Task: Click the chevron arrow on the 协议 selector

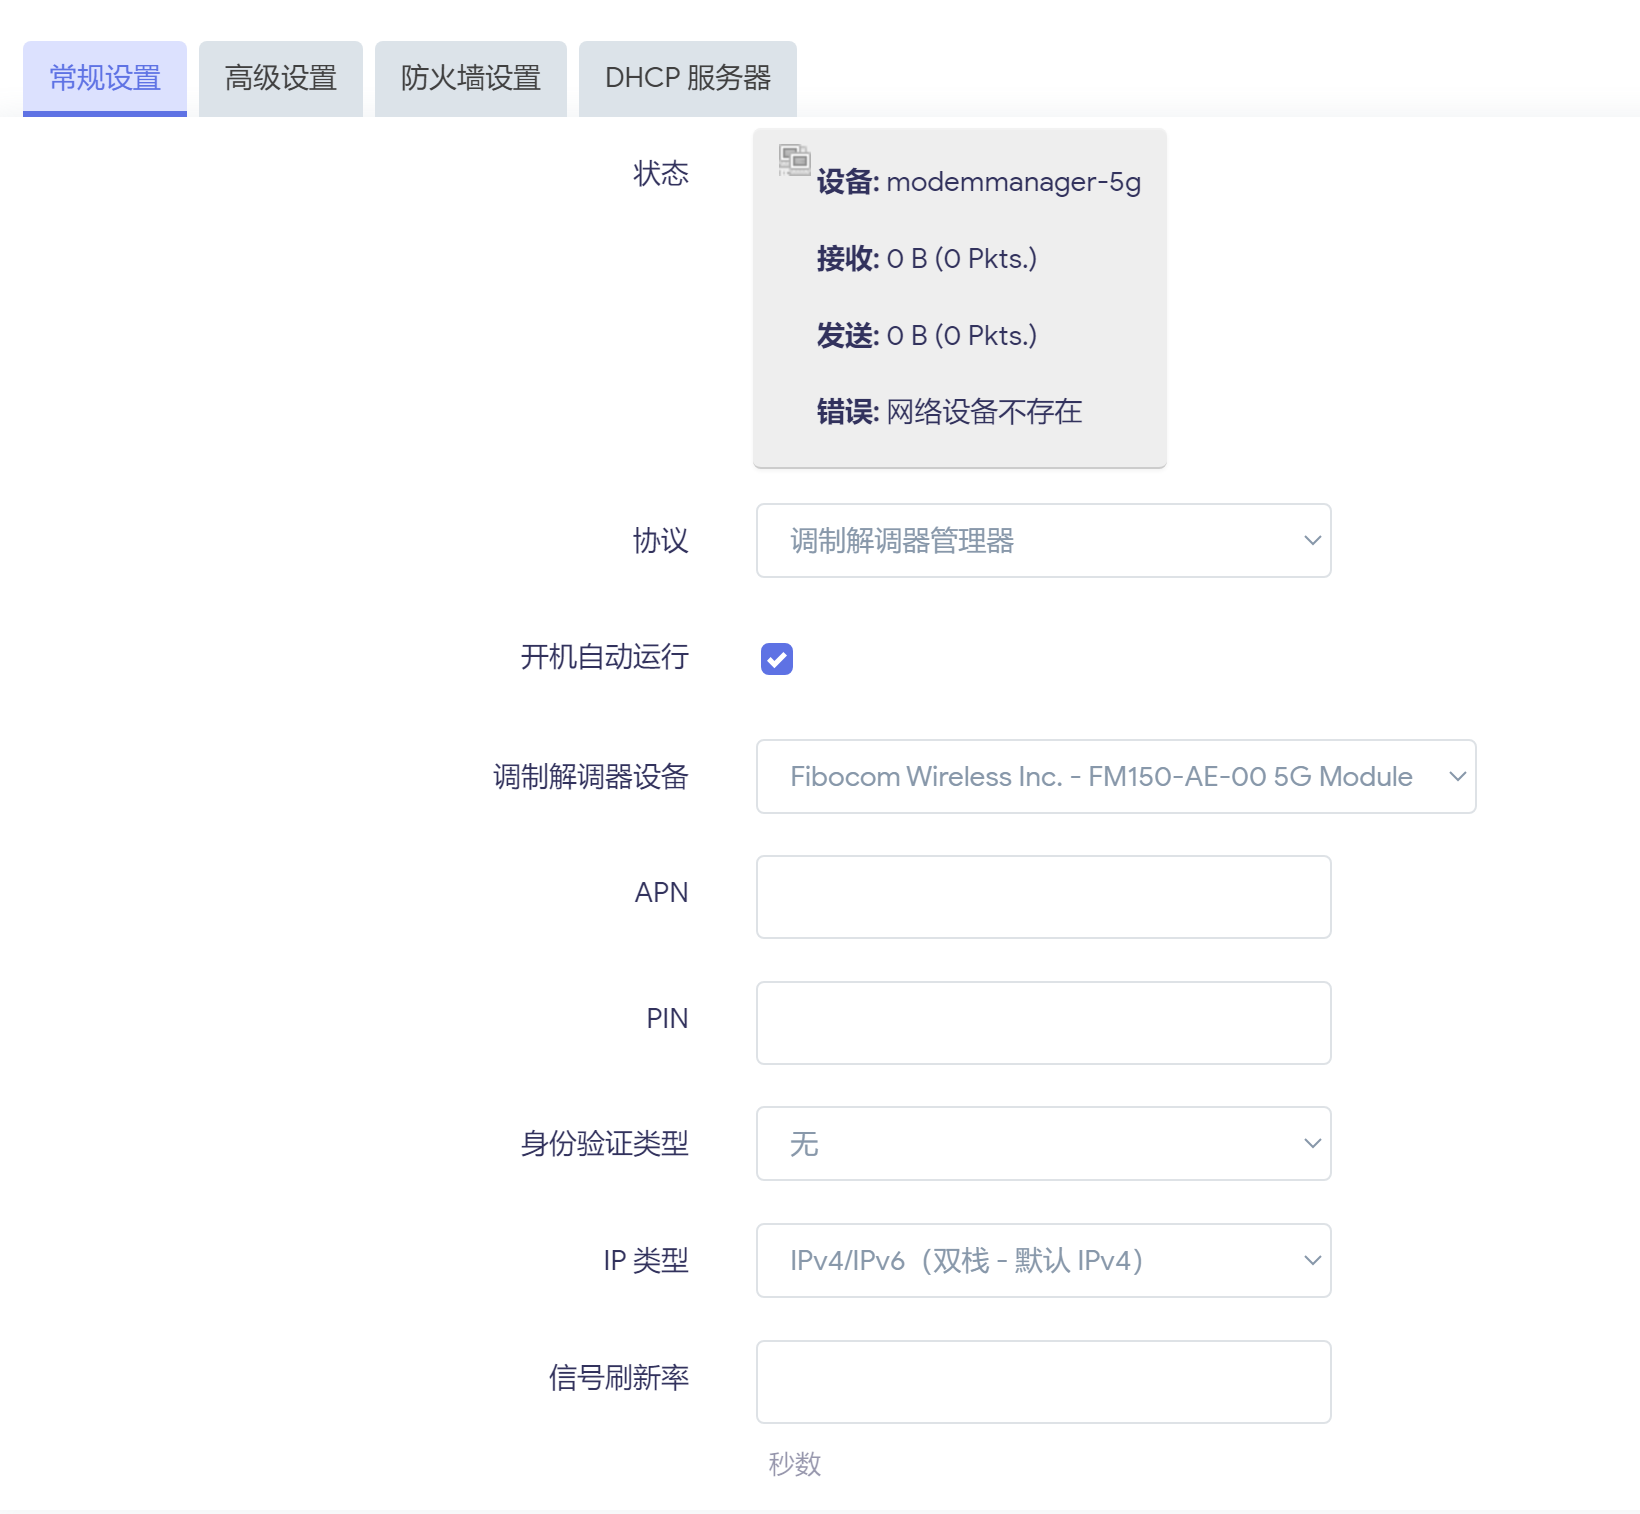Action: pyautogui.click(x=1312, y=540)
